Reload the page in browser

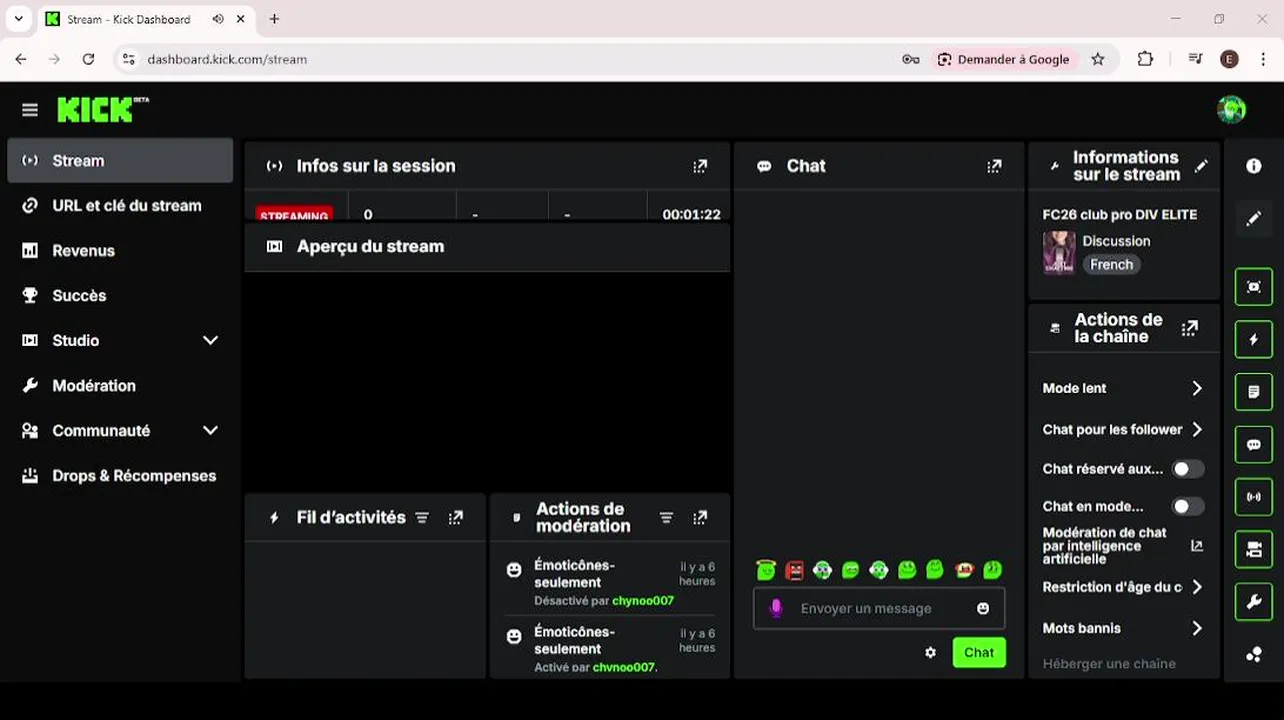[x=88, y=59]
